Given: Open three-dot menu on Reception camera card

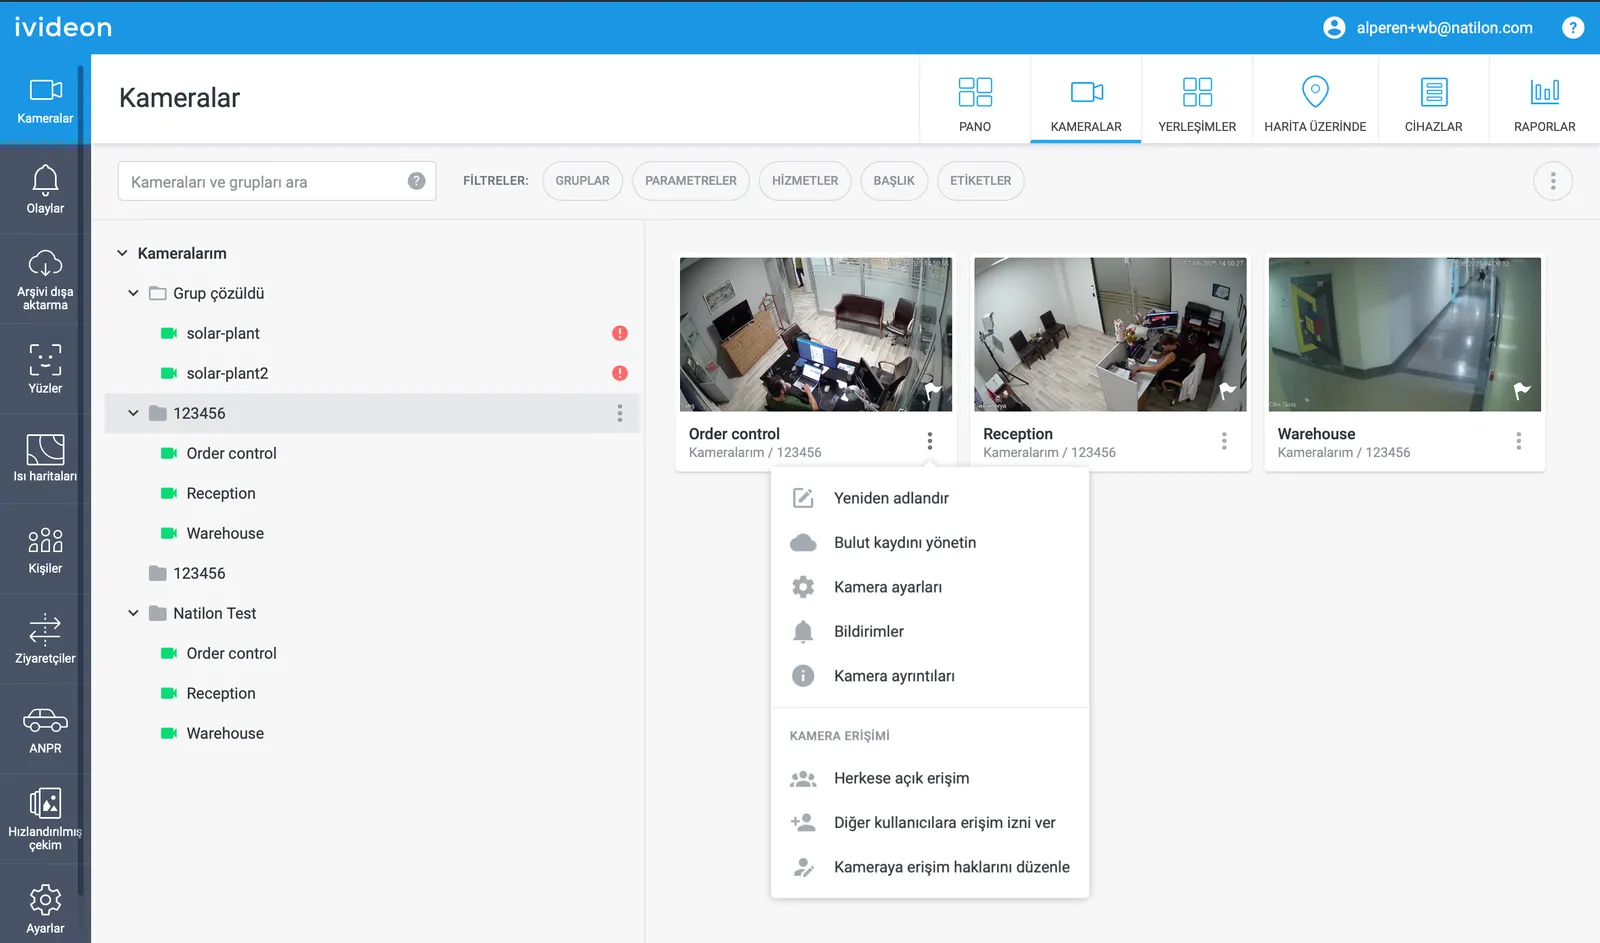Looking at the screenshot, I should [x=1224, y=441].
